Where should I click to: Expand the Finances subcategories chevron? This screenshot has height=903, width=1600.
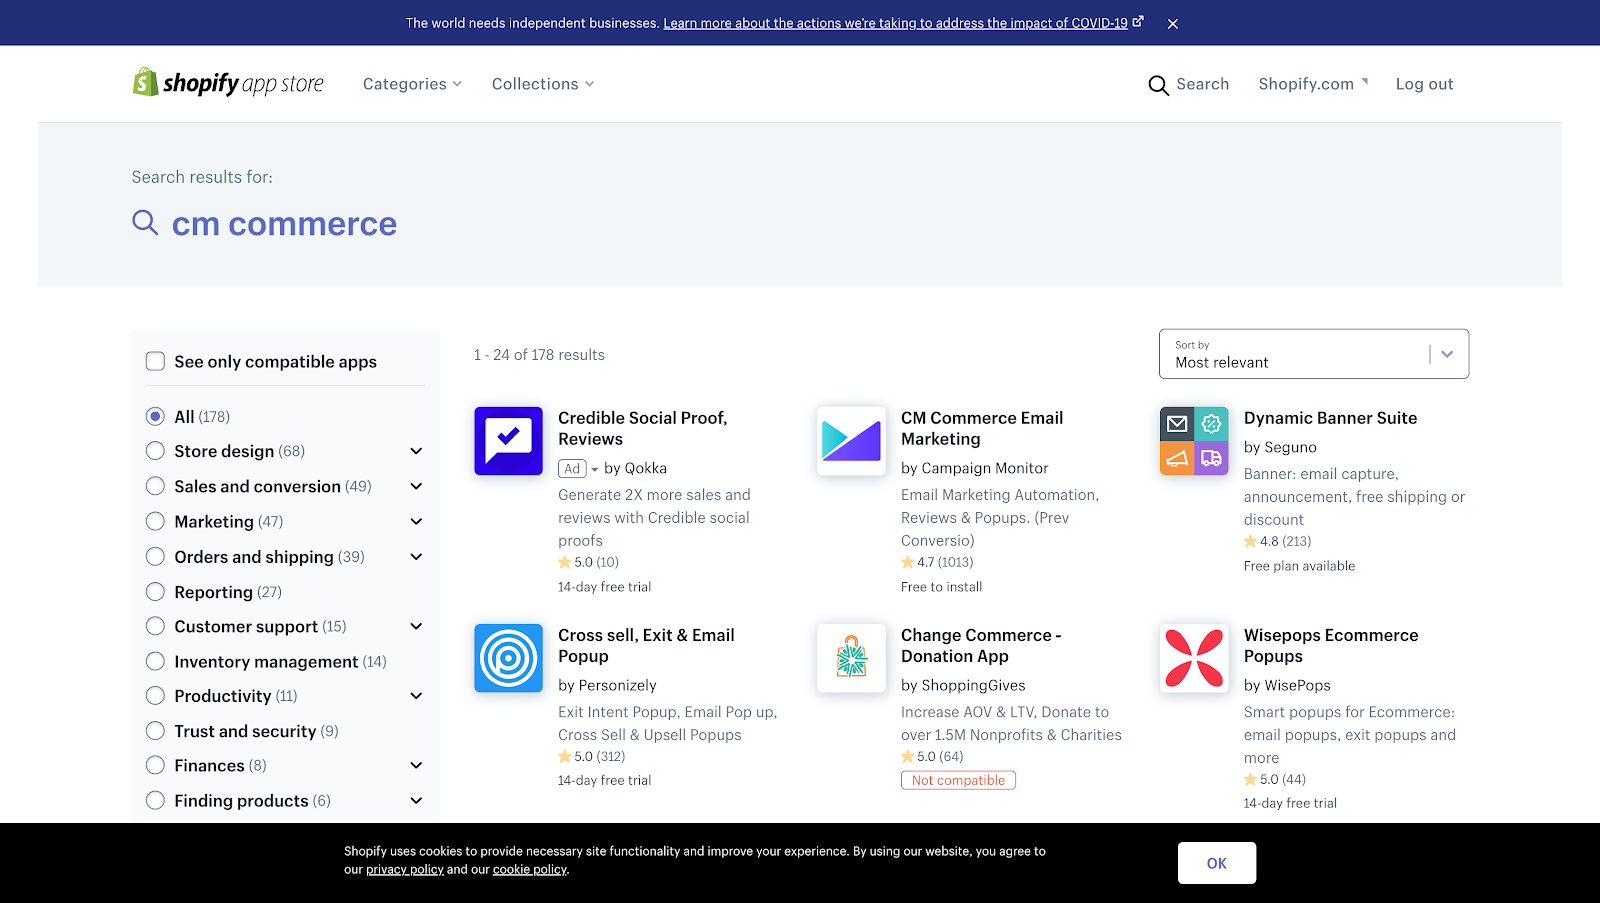416,765
